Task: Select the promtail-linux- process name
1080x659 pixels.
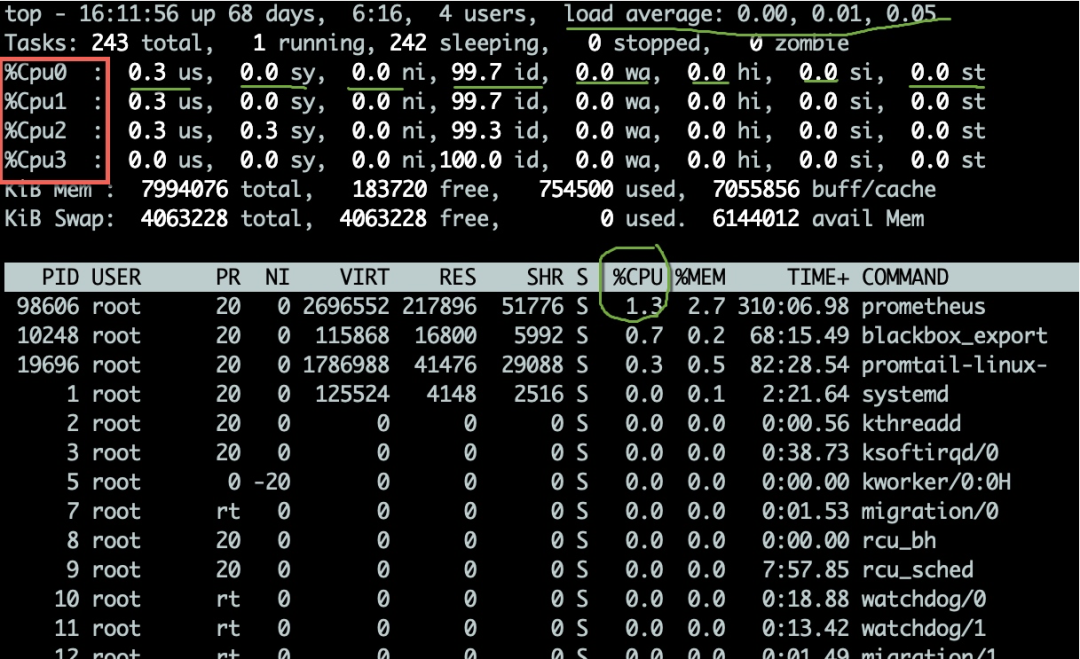Action: coord(955,365)
